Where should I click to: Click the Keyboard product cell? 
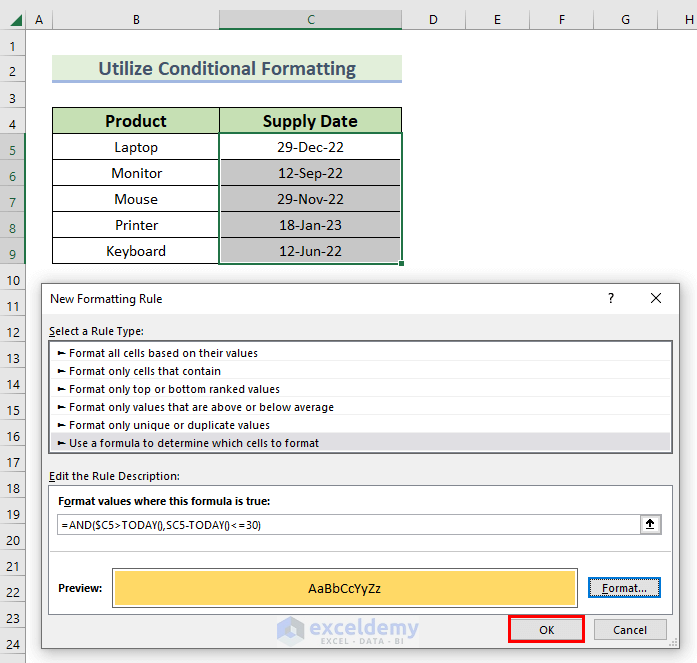(x=136, y=251)
